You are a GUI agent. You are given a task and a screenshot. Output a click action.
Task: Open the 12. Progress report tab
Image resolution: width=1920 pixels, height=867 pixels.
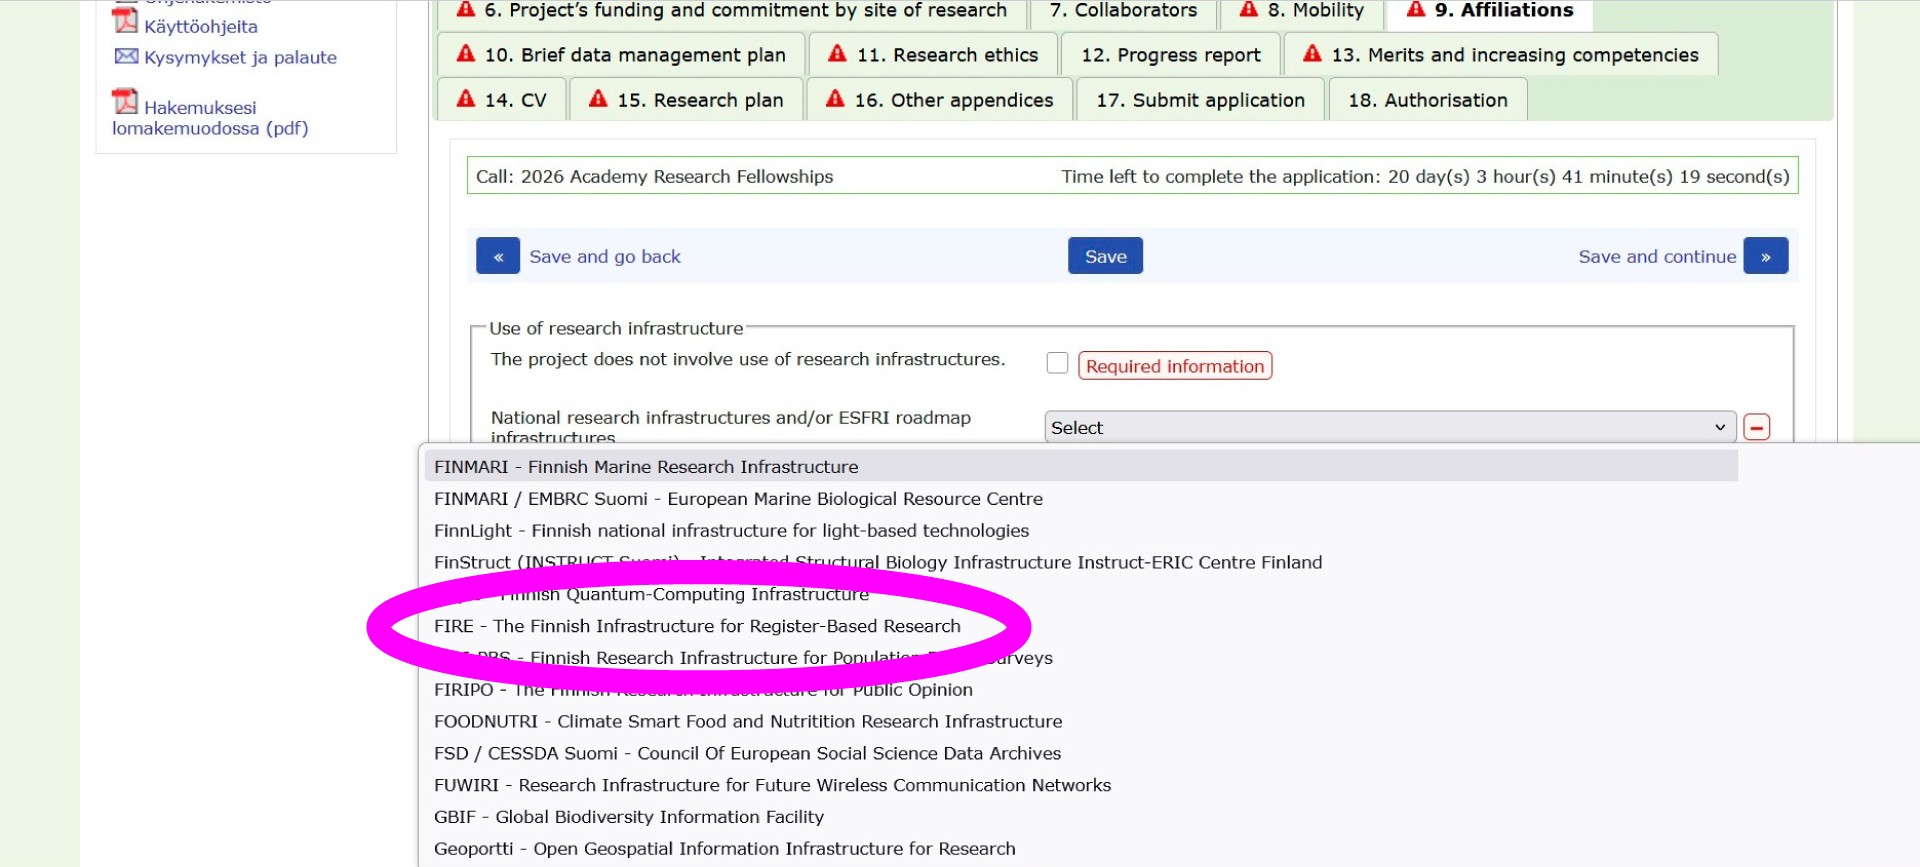pos(1170,55)
